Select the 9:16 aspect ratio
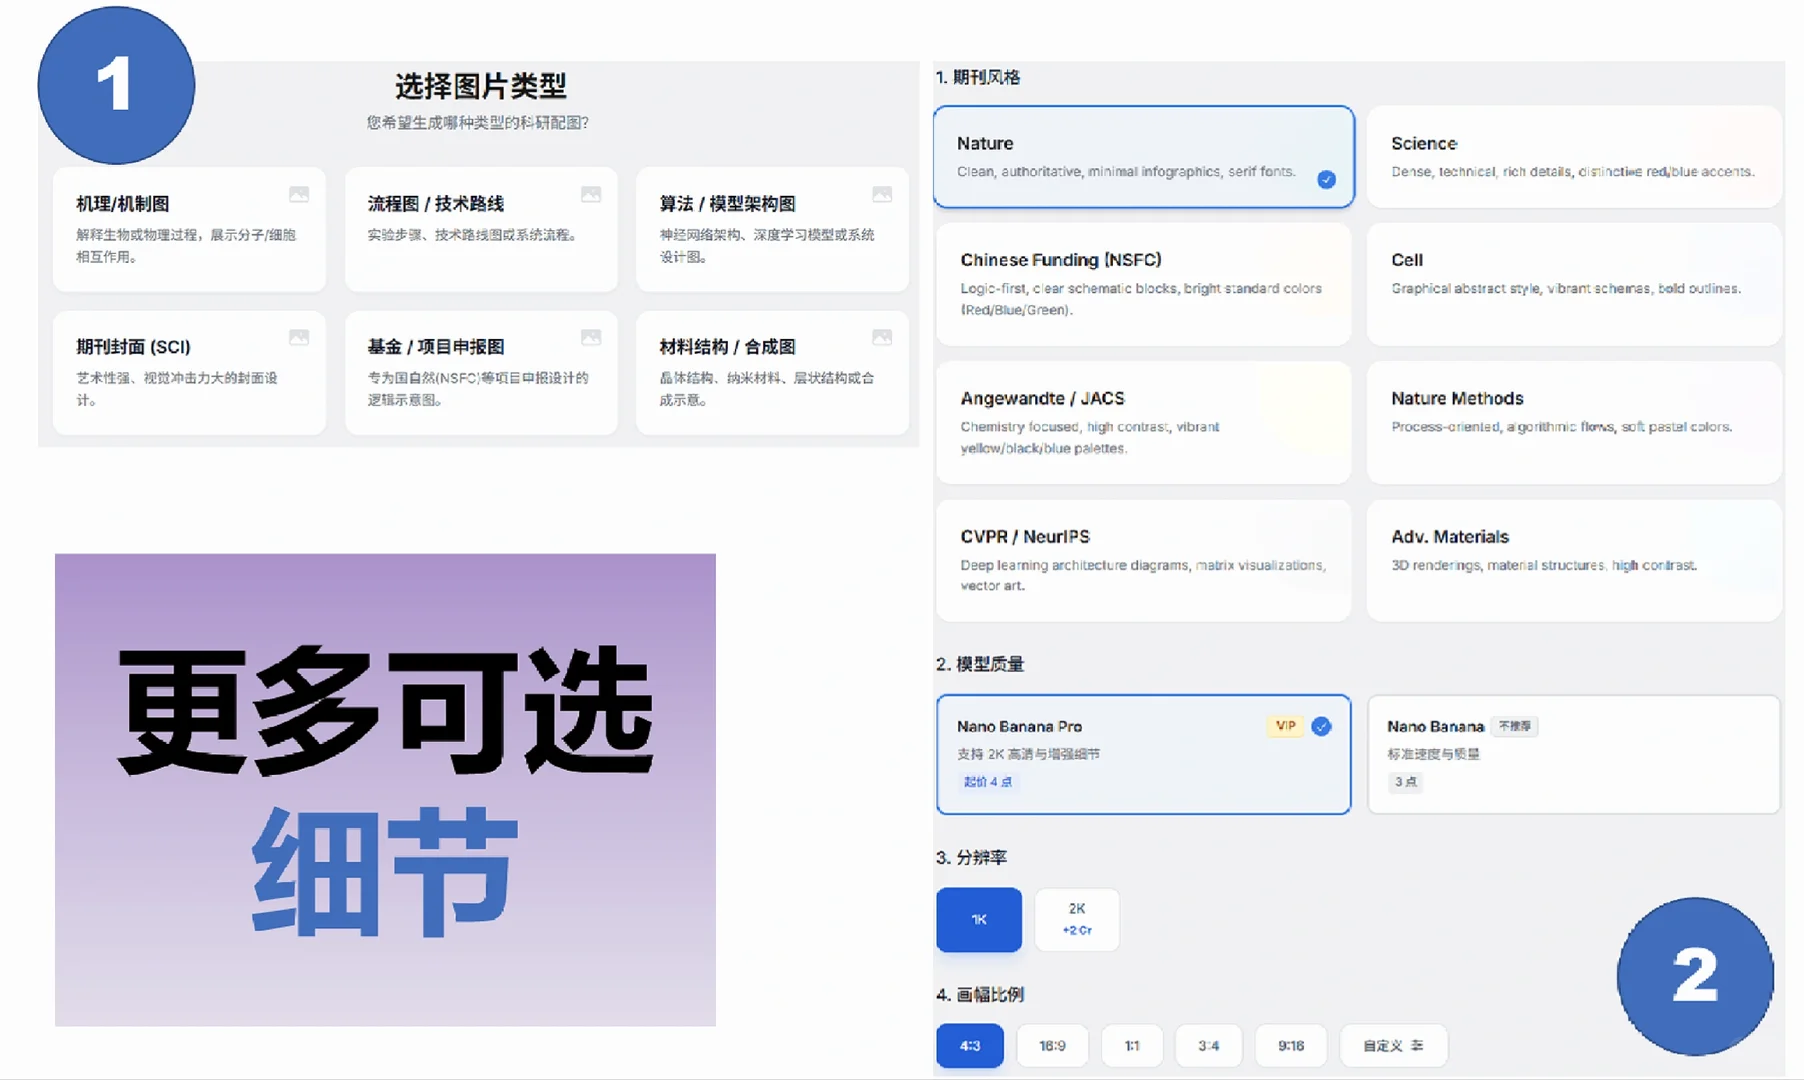1804x1080 pixels. [1291, 1045]
